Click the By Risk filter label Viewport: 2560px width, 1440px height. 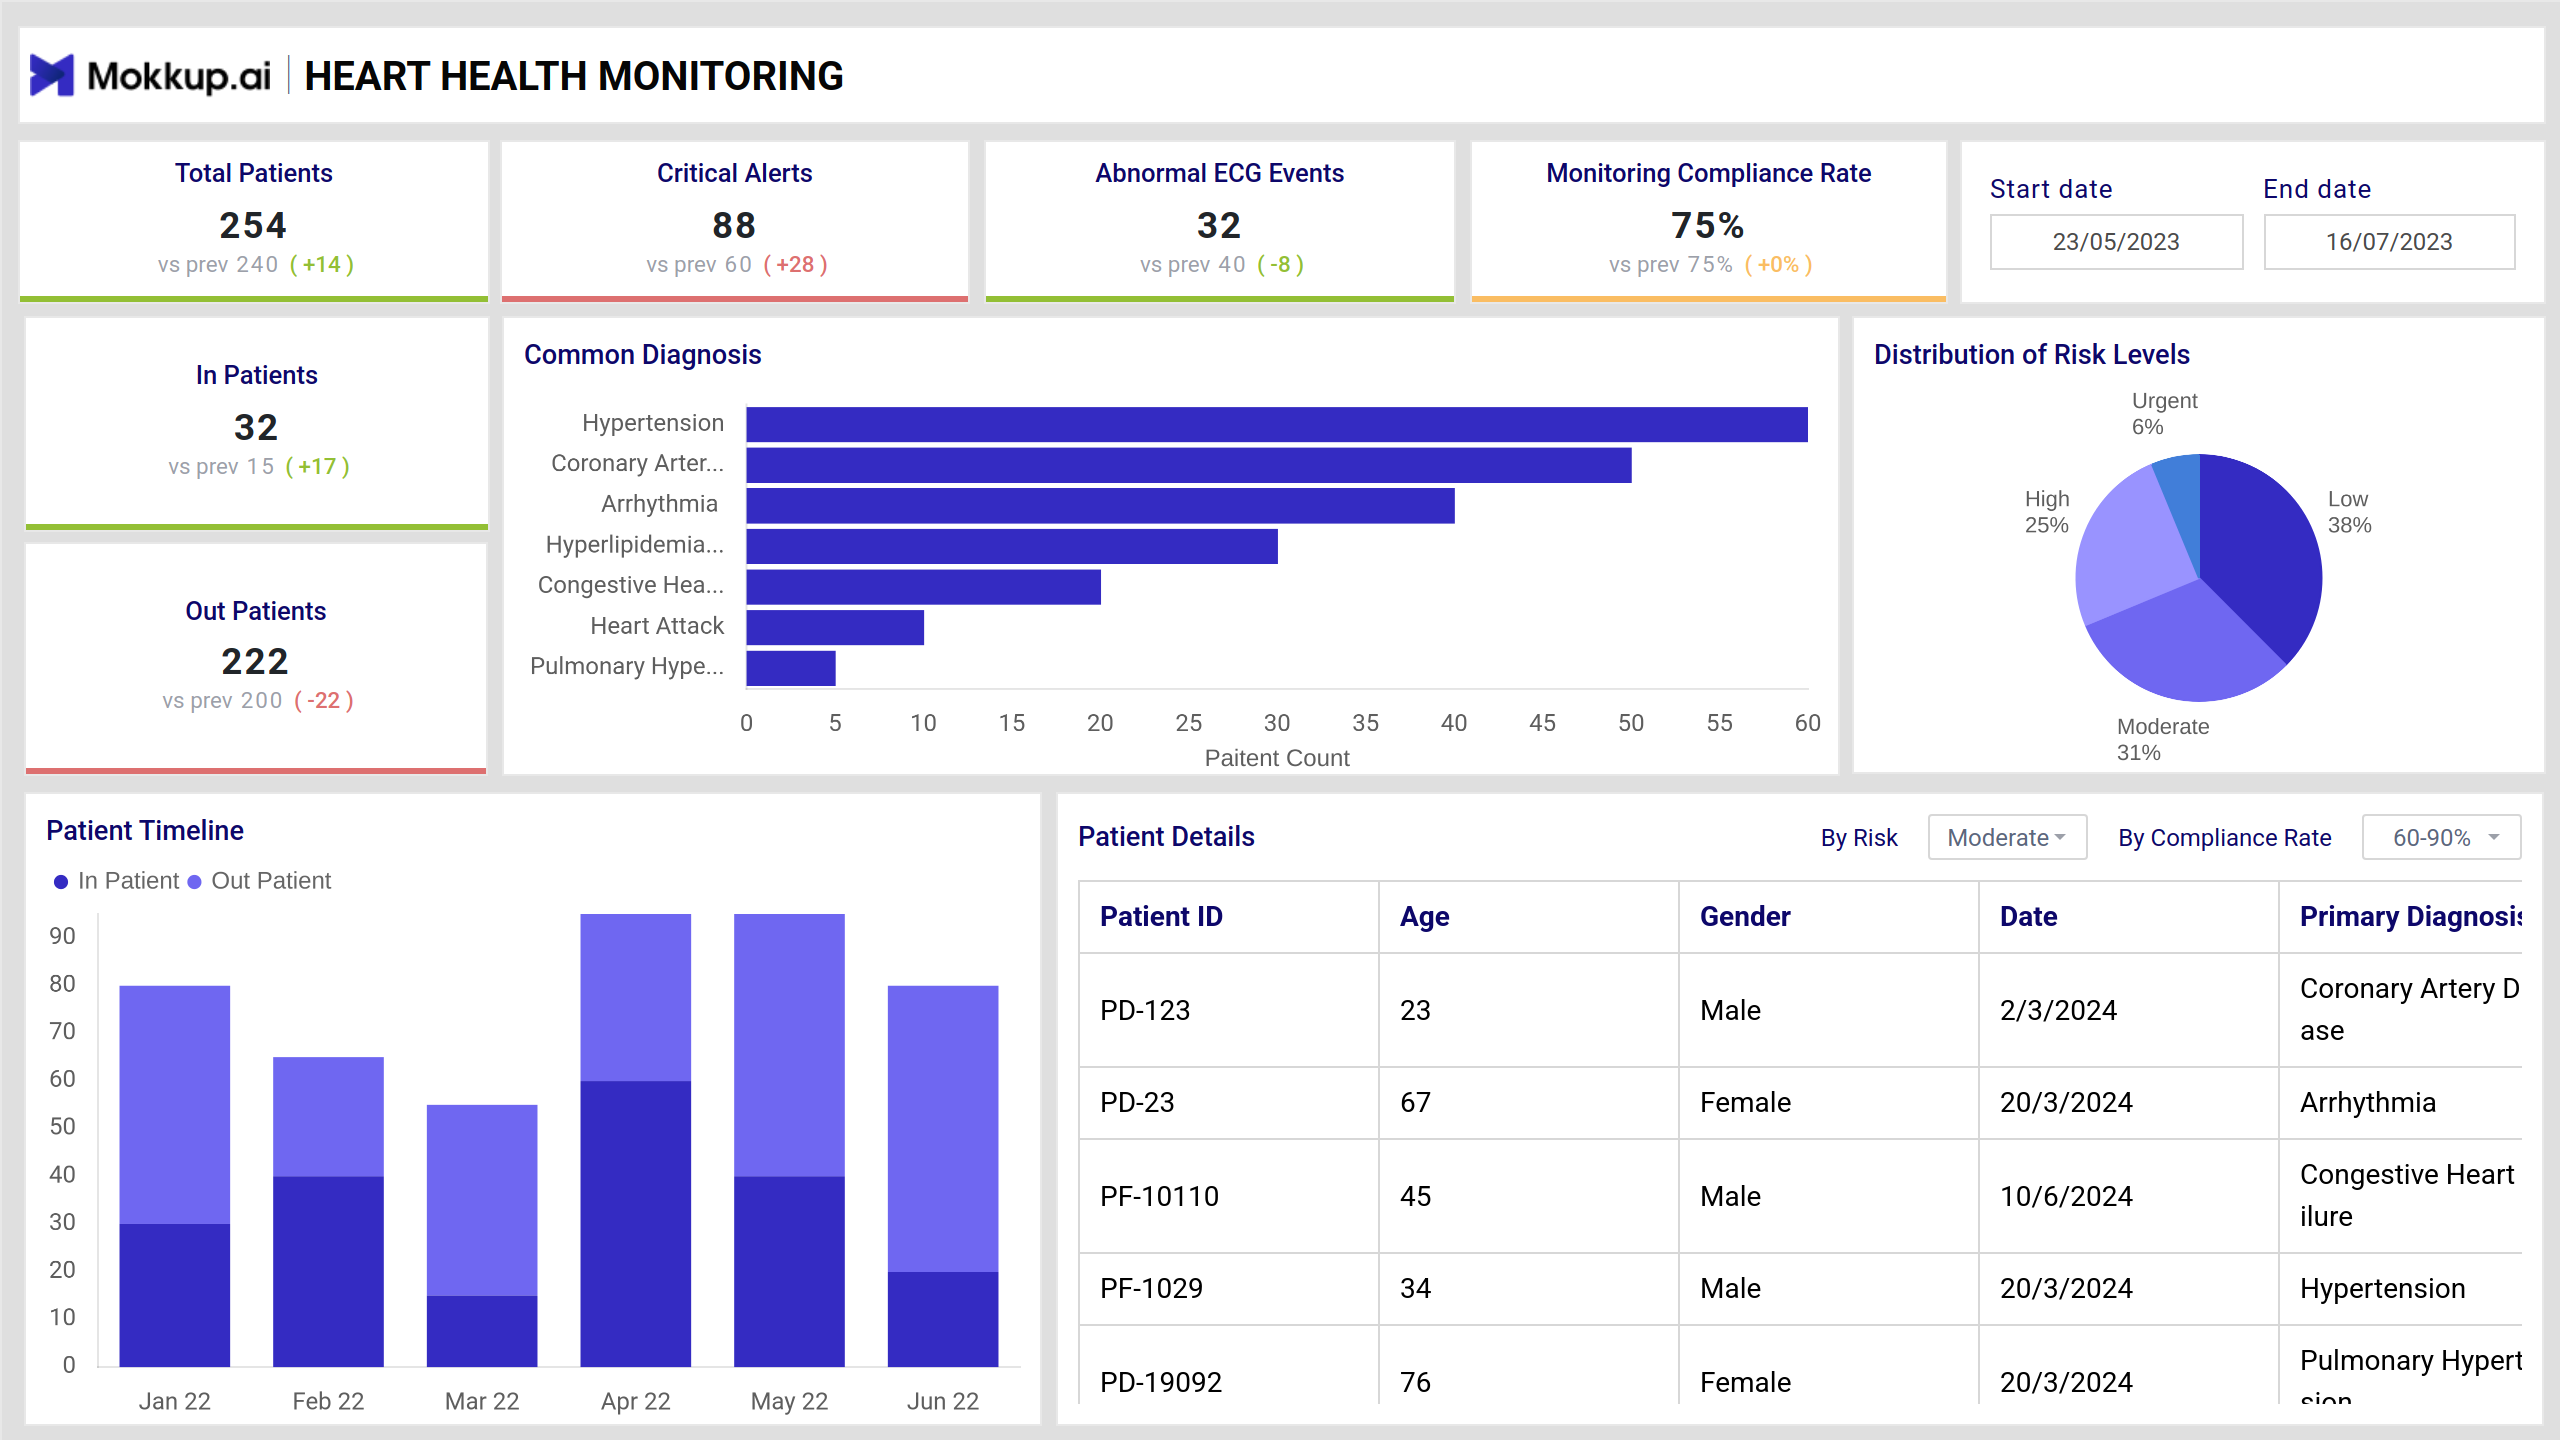[1858, 838]
